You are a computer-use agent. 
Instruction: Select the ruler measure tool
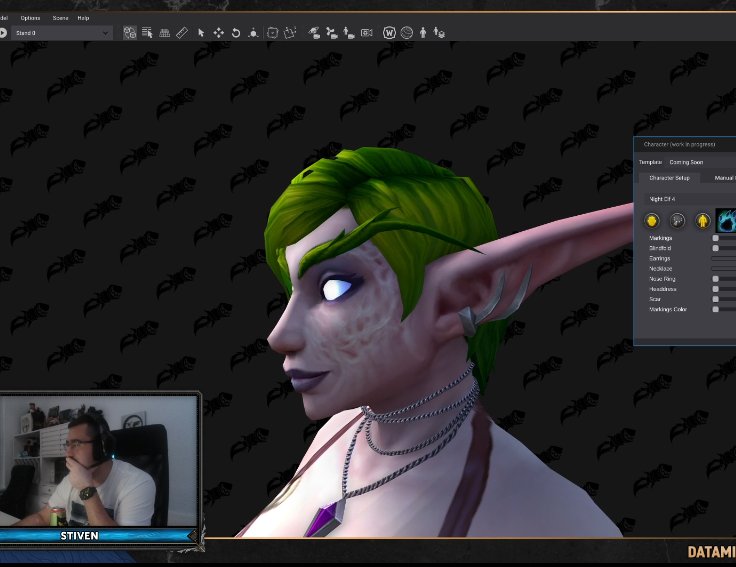(x=182, y=33)
